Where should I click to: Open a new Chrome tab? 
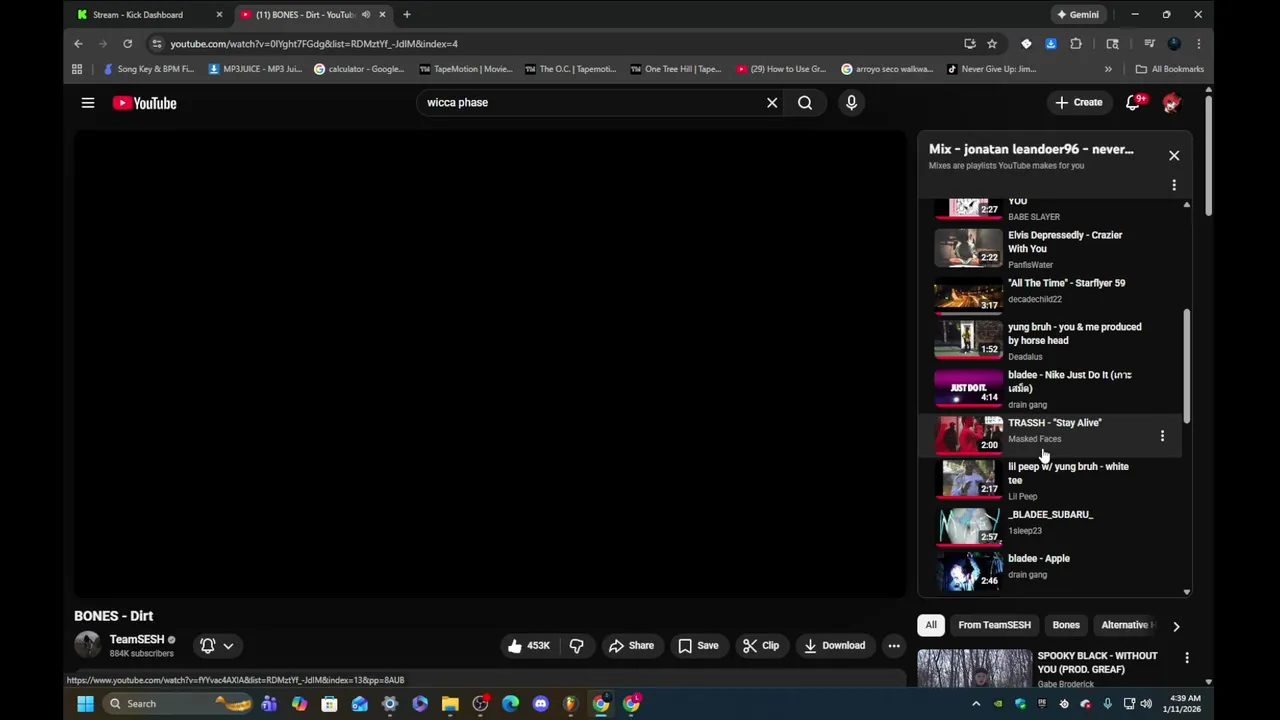tap(406, 15)
